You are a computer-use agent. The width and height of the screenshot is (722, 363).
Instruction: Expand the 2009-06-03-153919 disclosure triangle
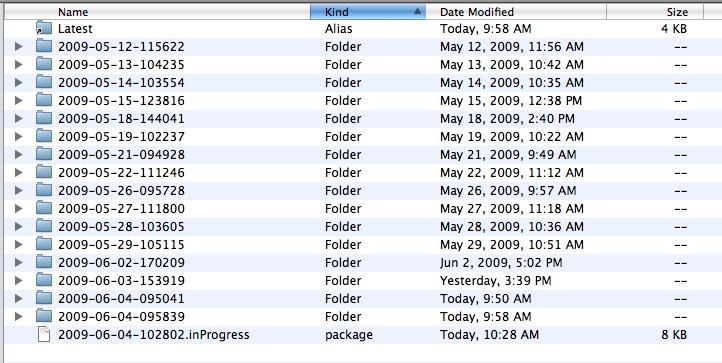pyautogui.click(x=18, y=280)
